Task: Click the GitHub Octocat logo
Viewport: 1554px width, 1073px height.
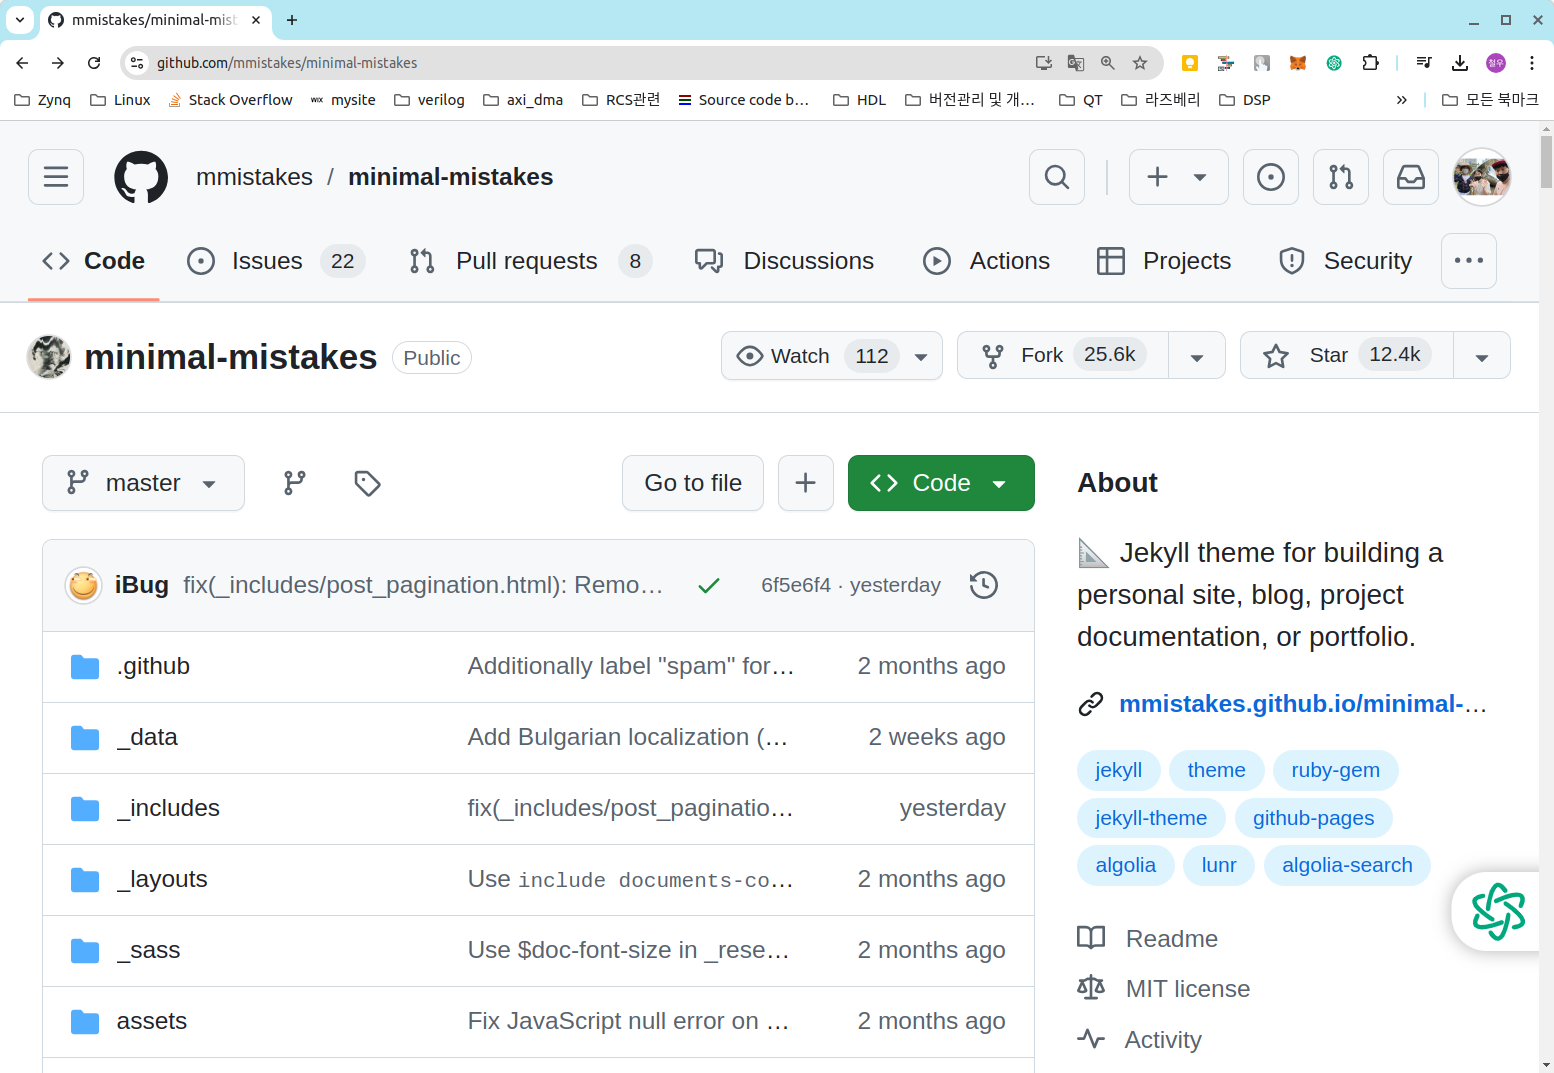Action: [x=141, y=177]
